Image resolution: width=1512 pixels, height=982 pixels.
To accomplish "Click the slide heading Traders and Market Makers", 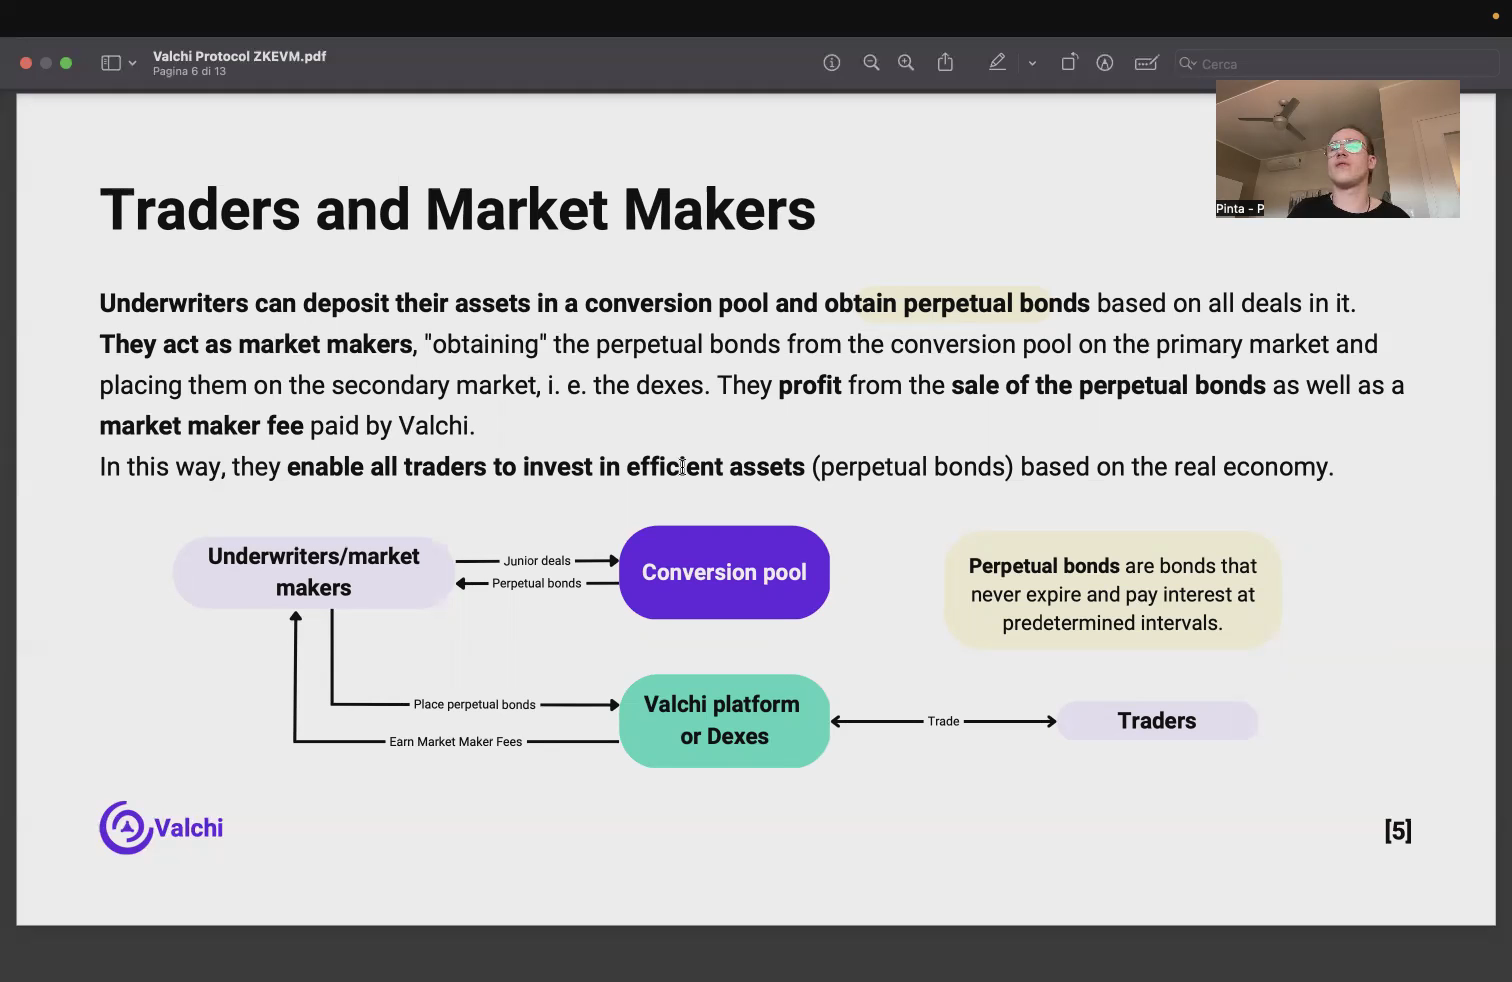I will [458, 209].
